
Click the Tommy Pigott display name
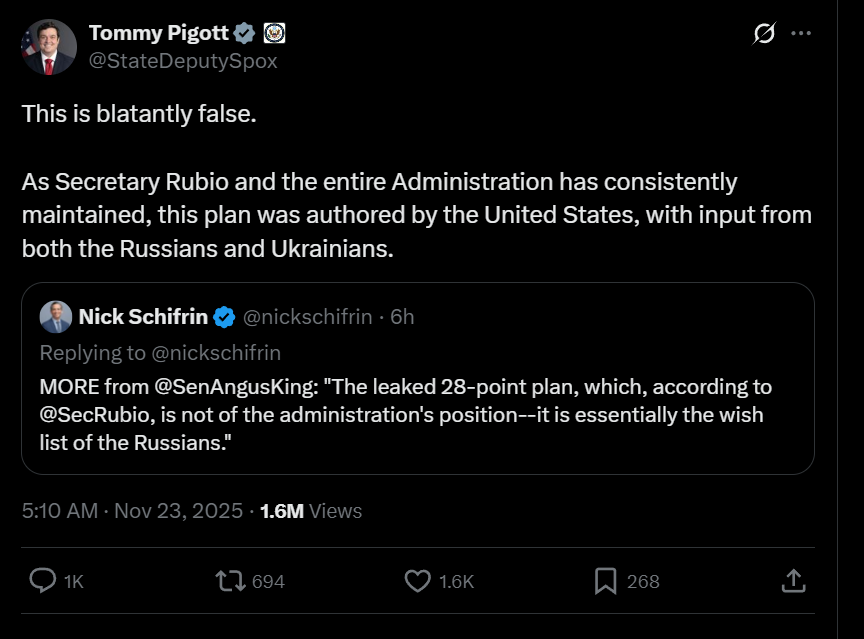coord(159,33)
